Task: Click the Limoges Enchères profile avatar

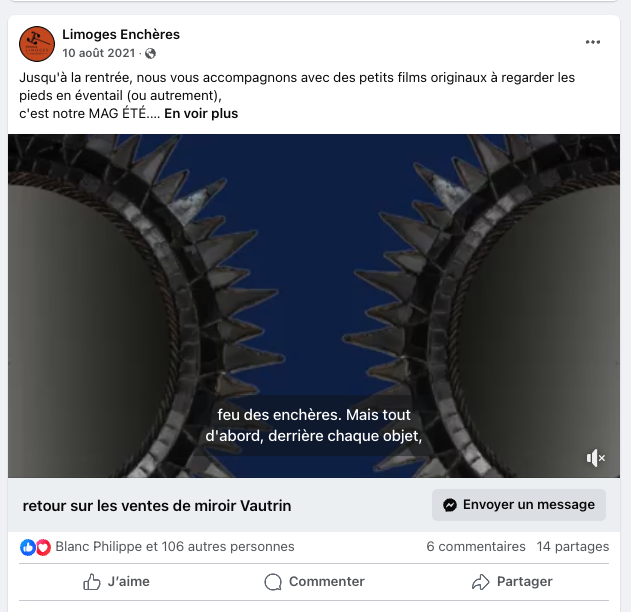Action: (x=37, y=43)
